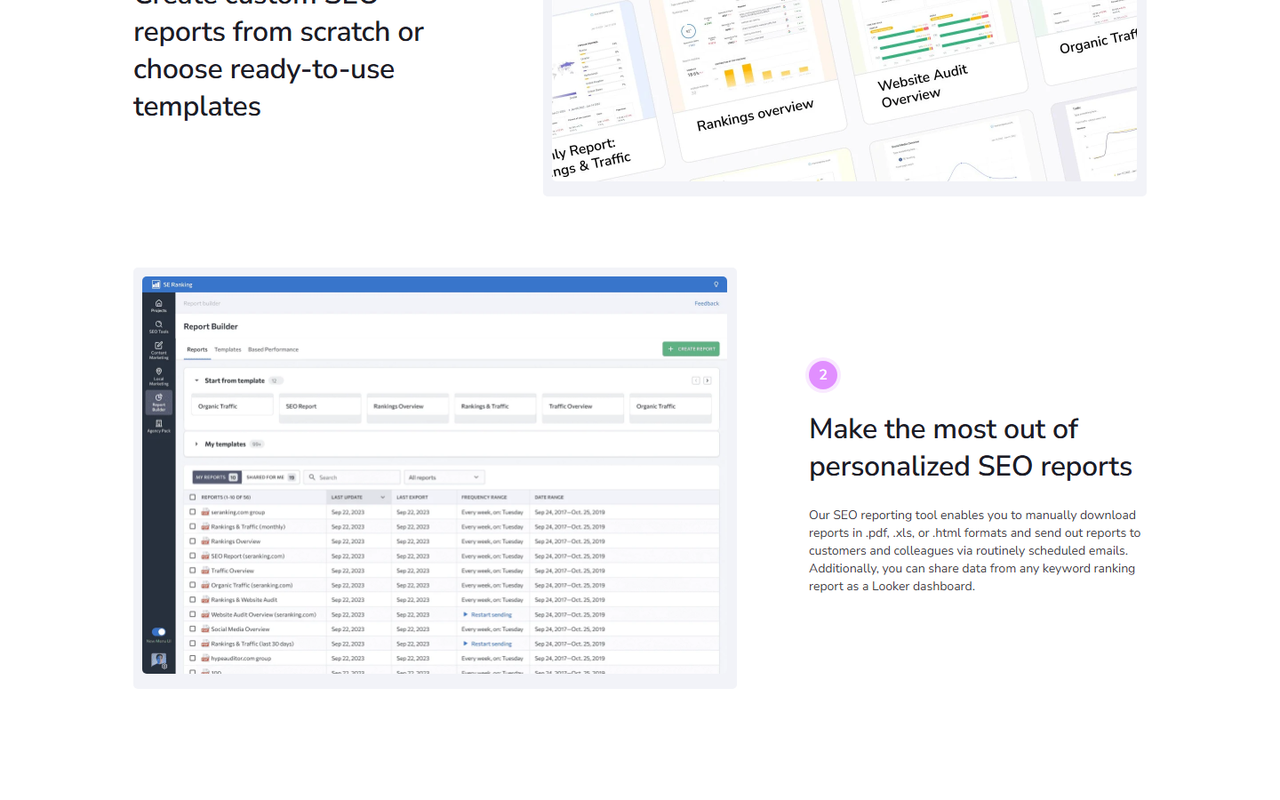1280x800 pixels.
Task: Open Content Marketing sidebar icon
Action: pyautogui.click(x=158, y=350)
